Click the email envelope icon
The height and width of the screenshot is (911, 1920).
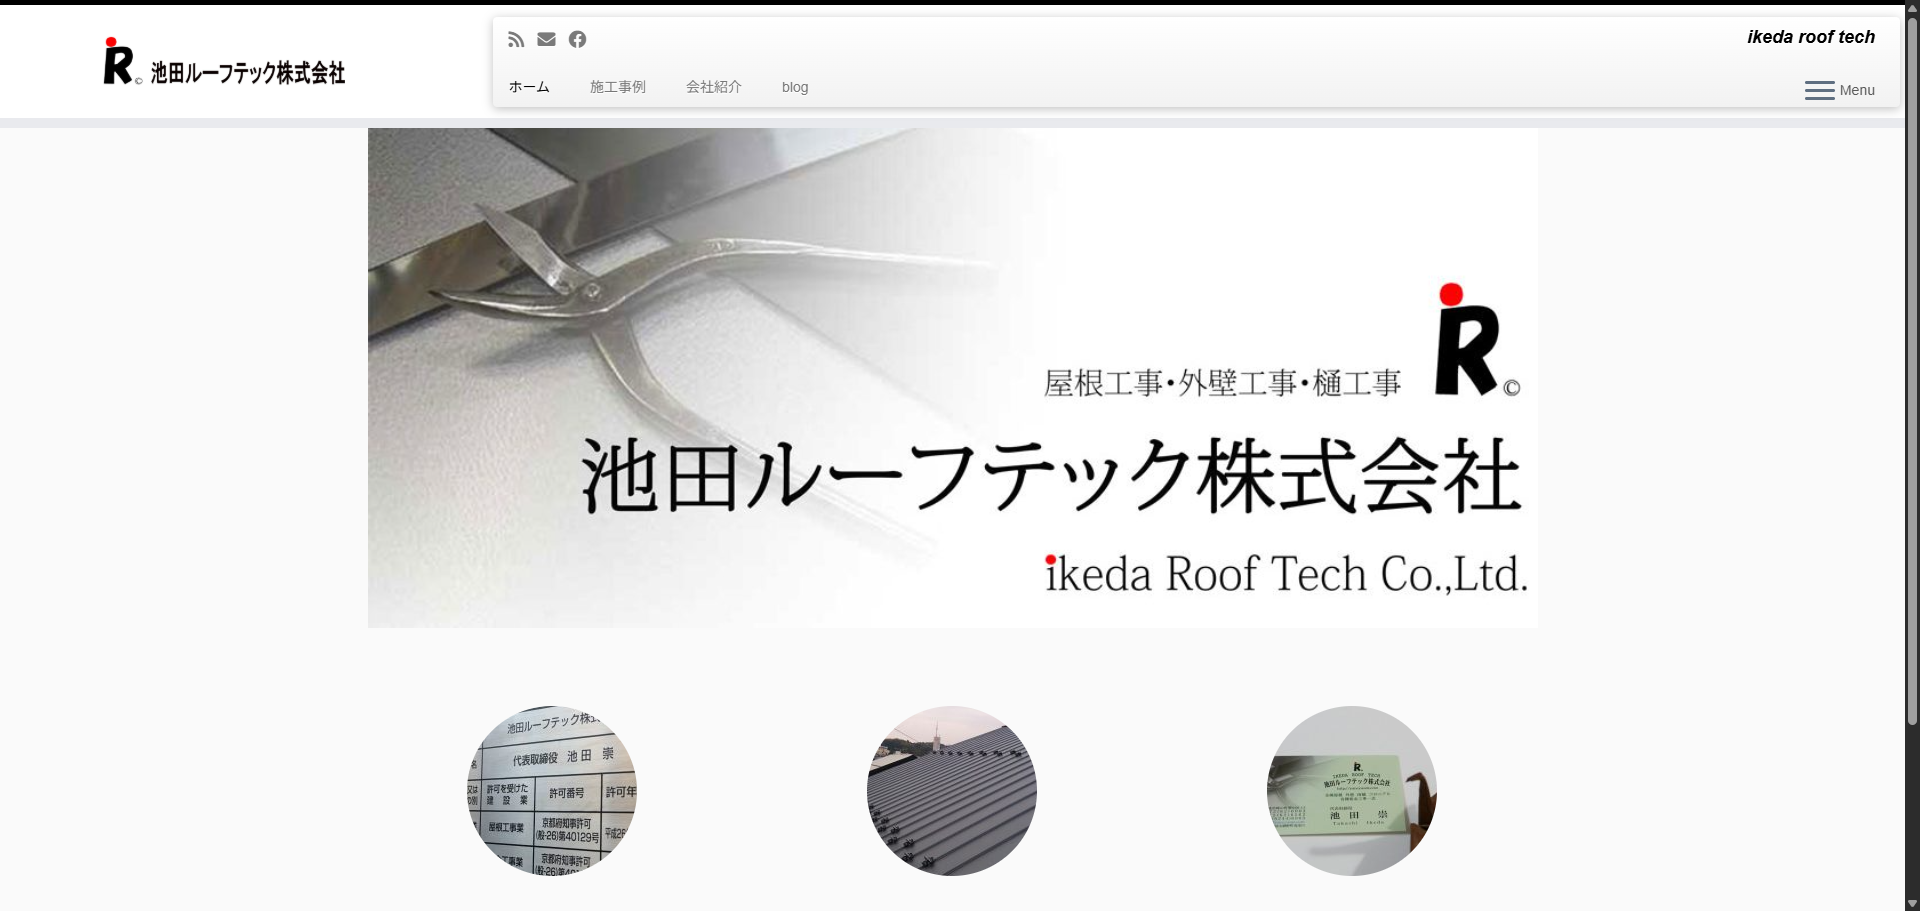[546, 39]
